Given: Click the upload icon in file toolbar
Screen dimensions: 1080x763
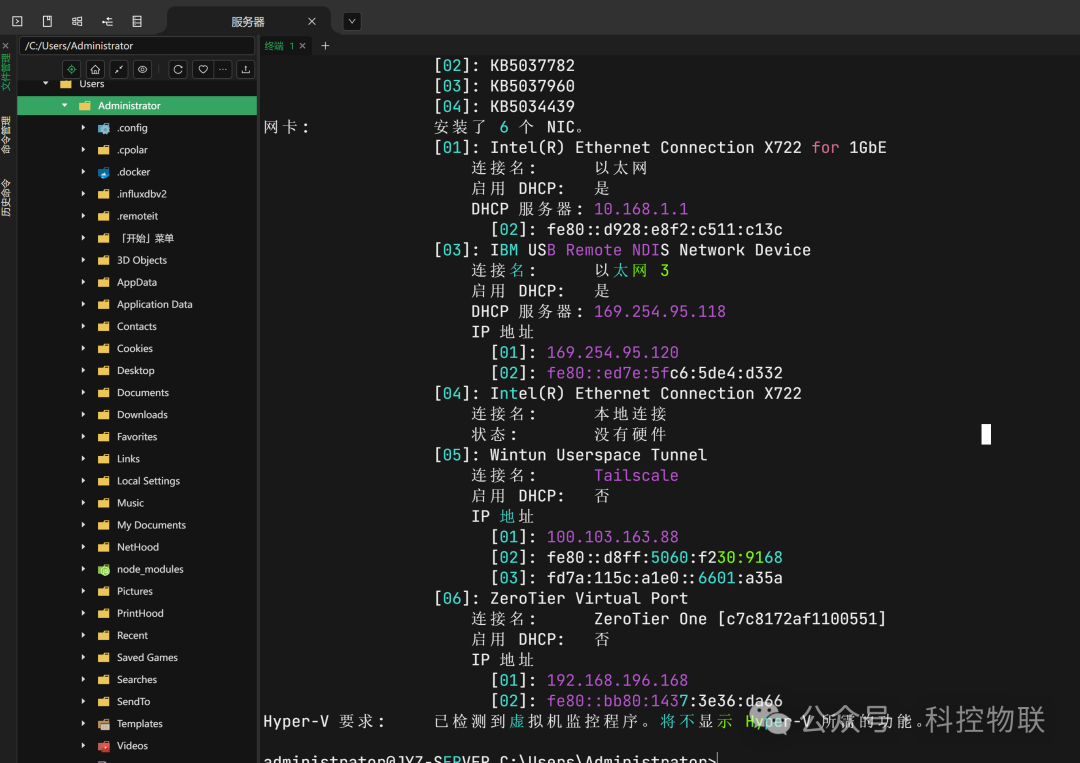Looking at the screenshot, I should pos(245,69).
